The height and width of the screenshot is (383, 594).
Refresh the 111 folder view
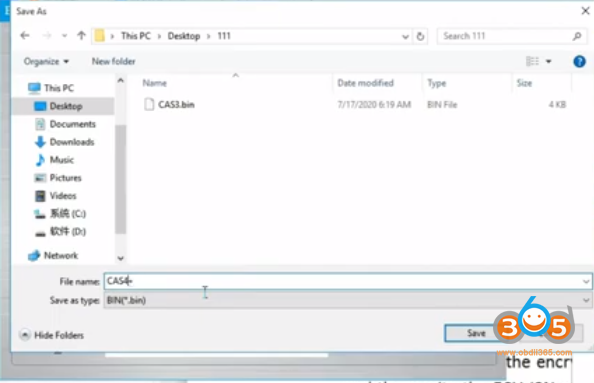pos(420,36)
